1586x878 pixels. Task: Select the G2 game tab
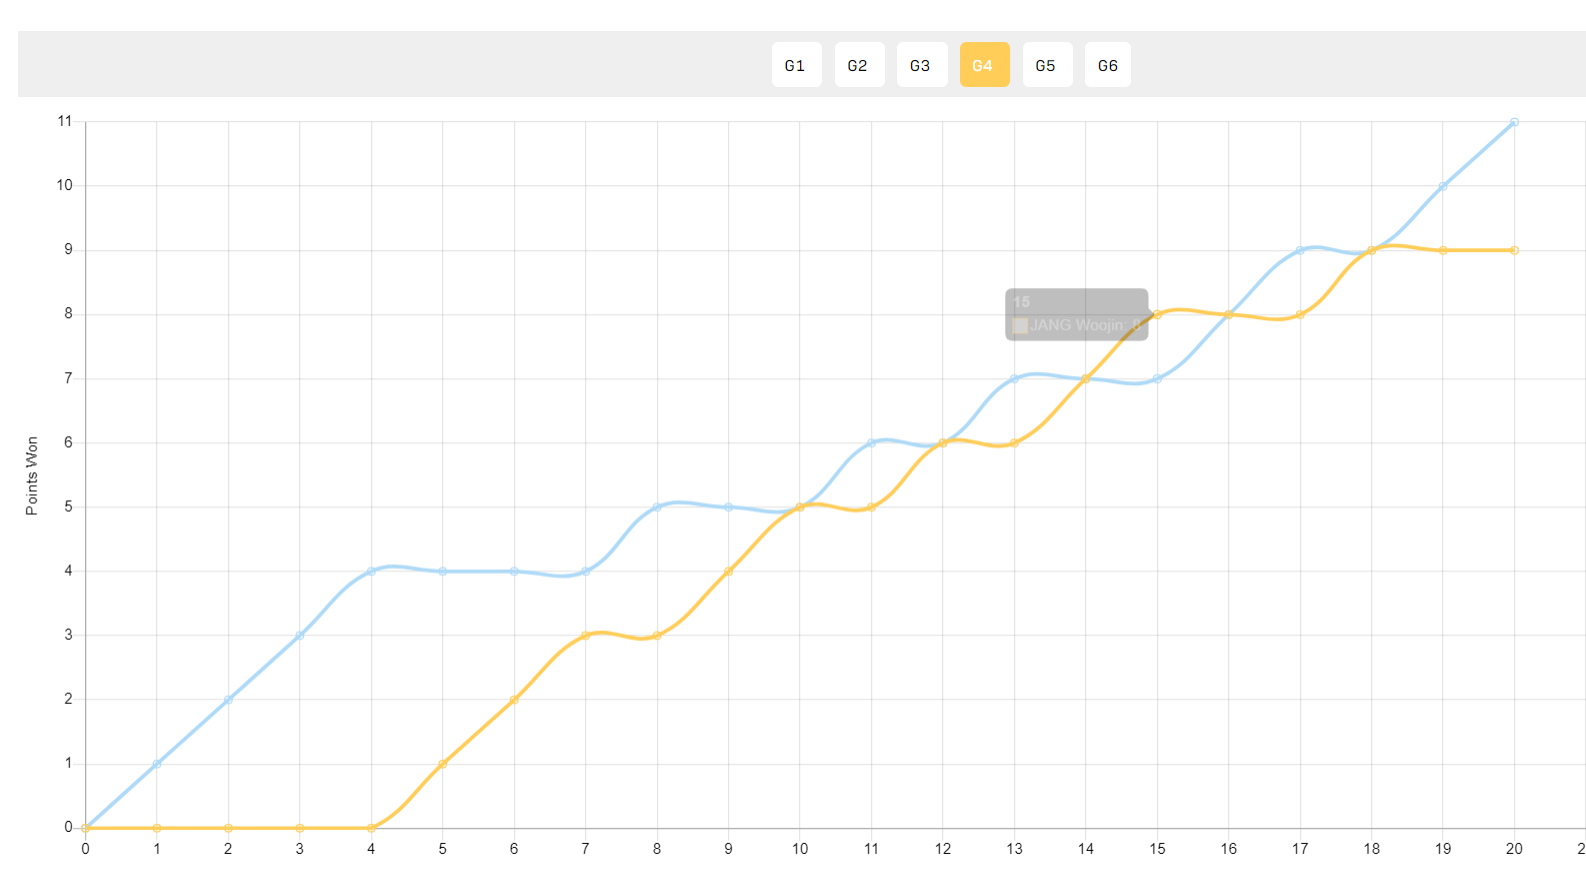859,65
